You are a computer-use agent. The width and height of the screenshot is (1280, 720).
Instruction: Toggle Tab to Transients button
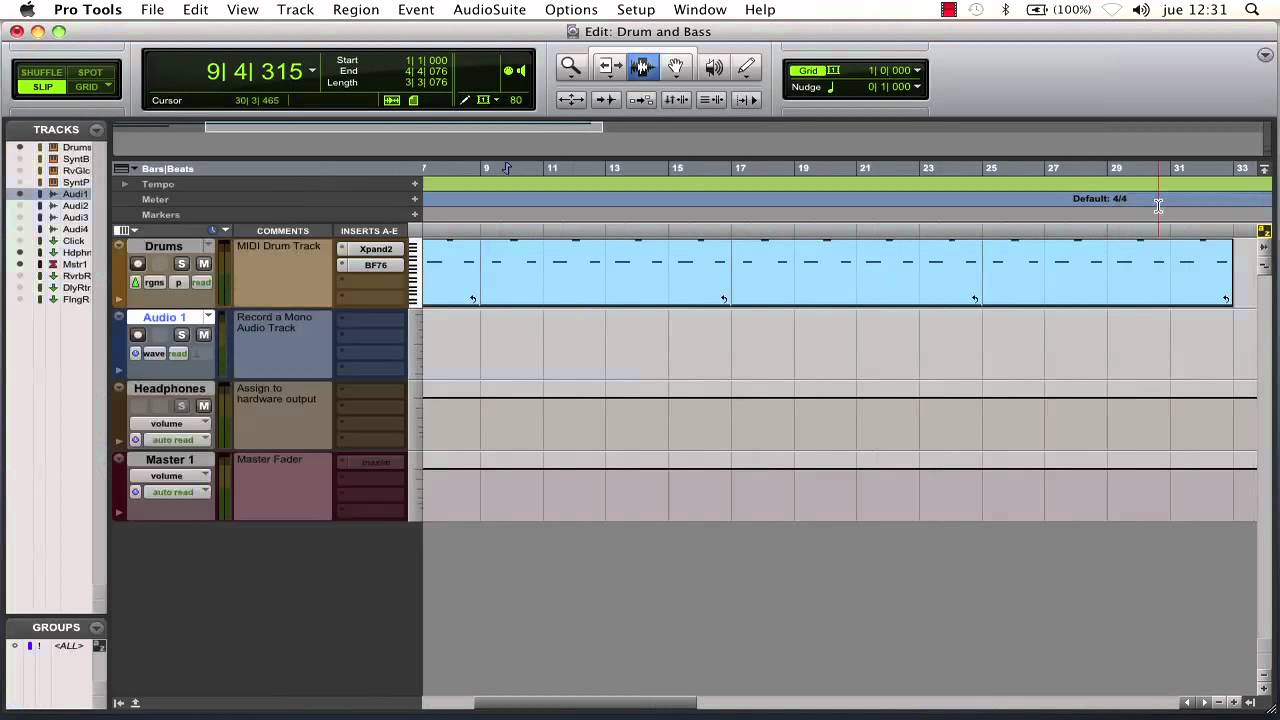click(606, 99)
